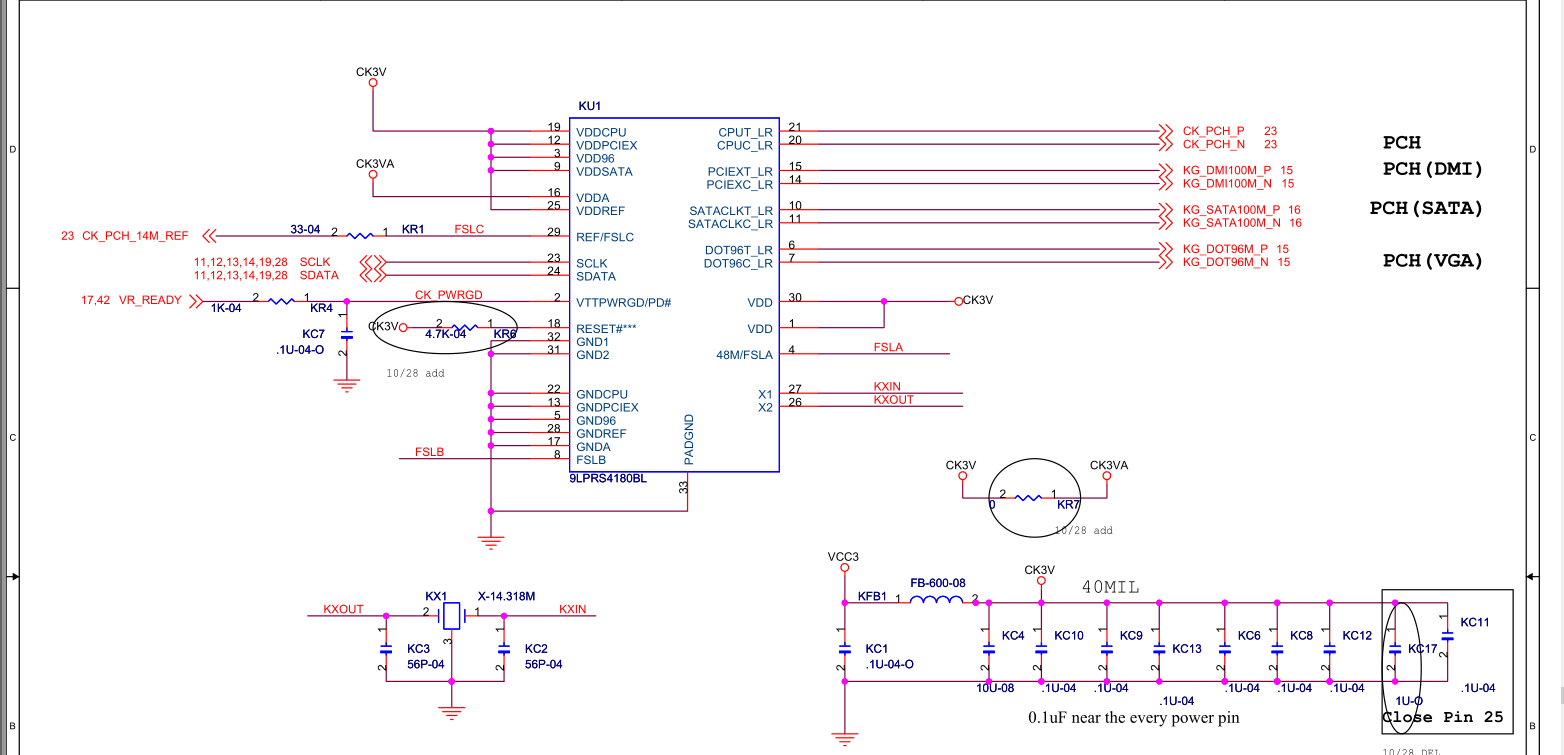This screenshot has height=755, width=1564.
Task: Click the 48M/FSLA pin name
Action: 745,354
